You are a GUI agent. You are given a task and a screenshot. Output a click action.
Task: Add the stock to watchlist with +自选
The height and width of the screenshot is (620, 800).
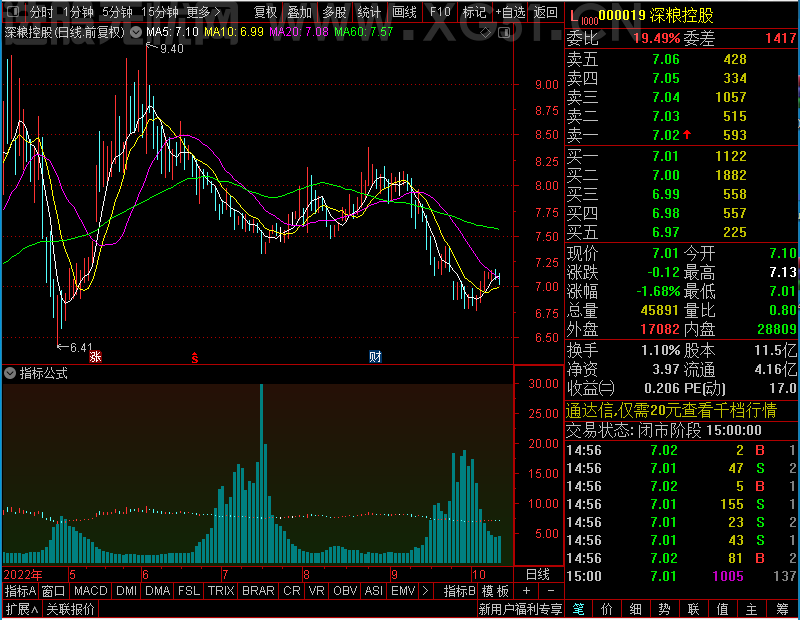510,12
